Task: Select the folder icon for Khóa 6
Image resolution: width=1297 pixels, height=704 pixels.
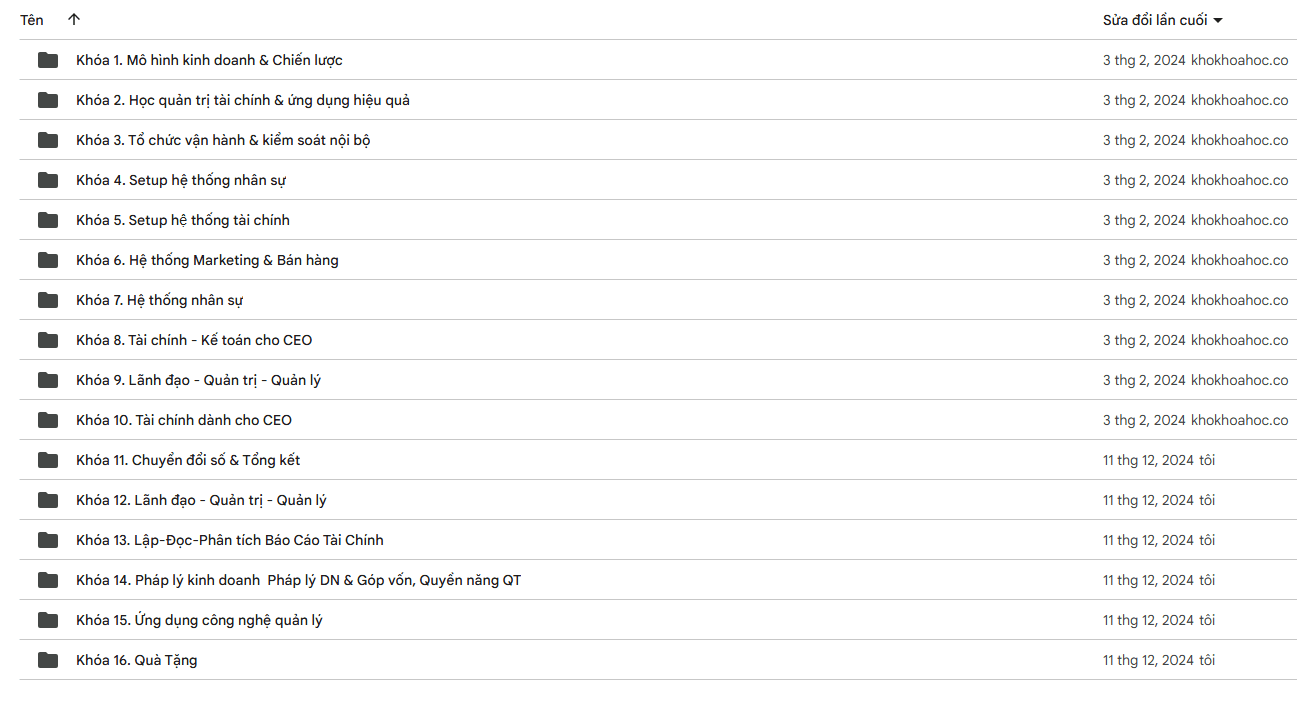Action: 48,260
